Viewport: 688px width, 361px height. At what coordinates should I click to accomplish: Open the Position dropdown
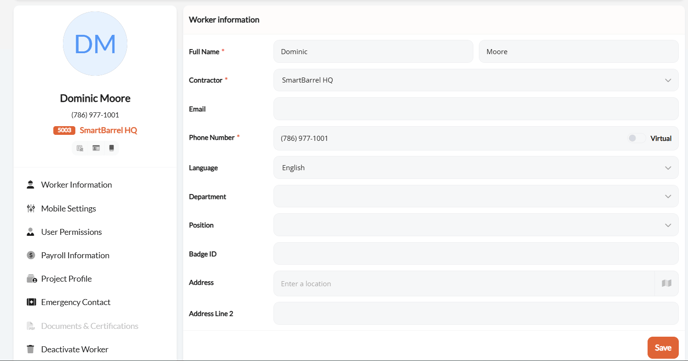[x=476, y=225]
